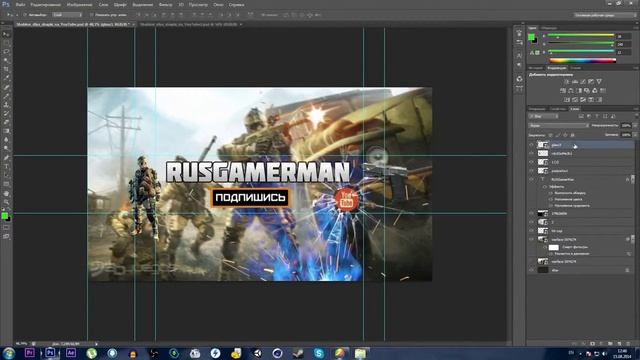640x360 pixels.
Task: Add a Hue/Saturation adjustment layer
Action: [563, 91]
